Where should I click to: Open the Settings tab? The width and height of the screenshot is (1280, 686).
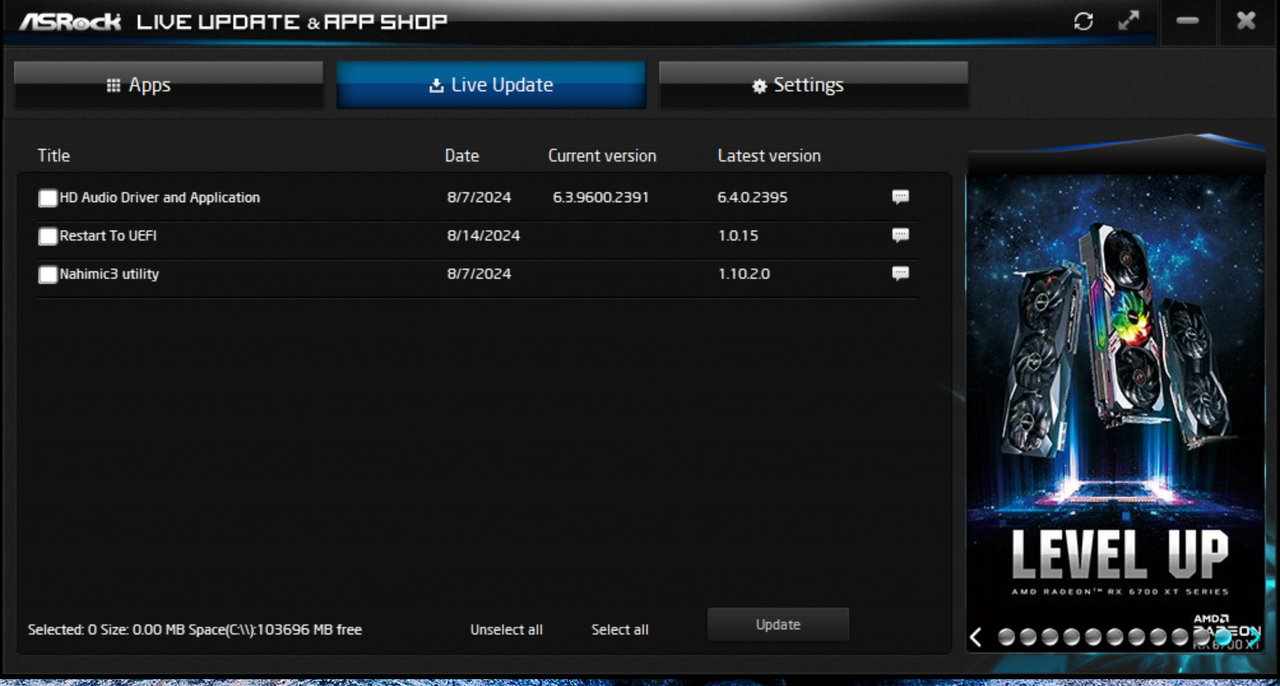pos(813,85)
